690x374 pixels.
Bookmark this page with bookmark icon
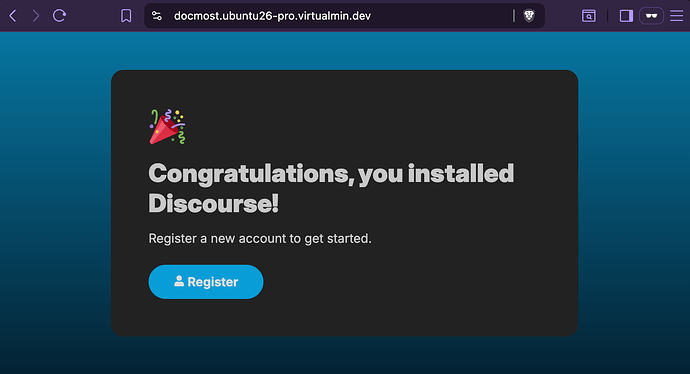pos(126,16)
